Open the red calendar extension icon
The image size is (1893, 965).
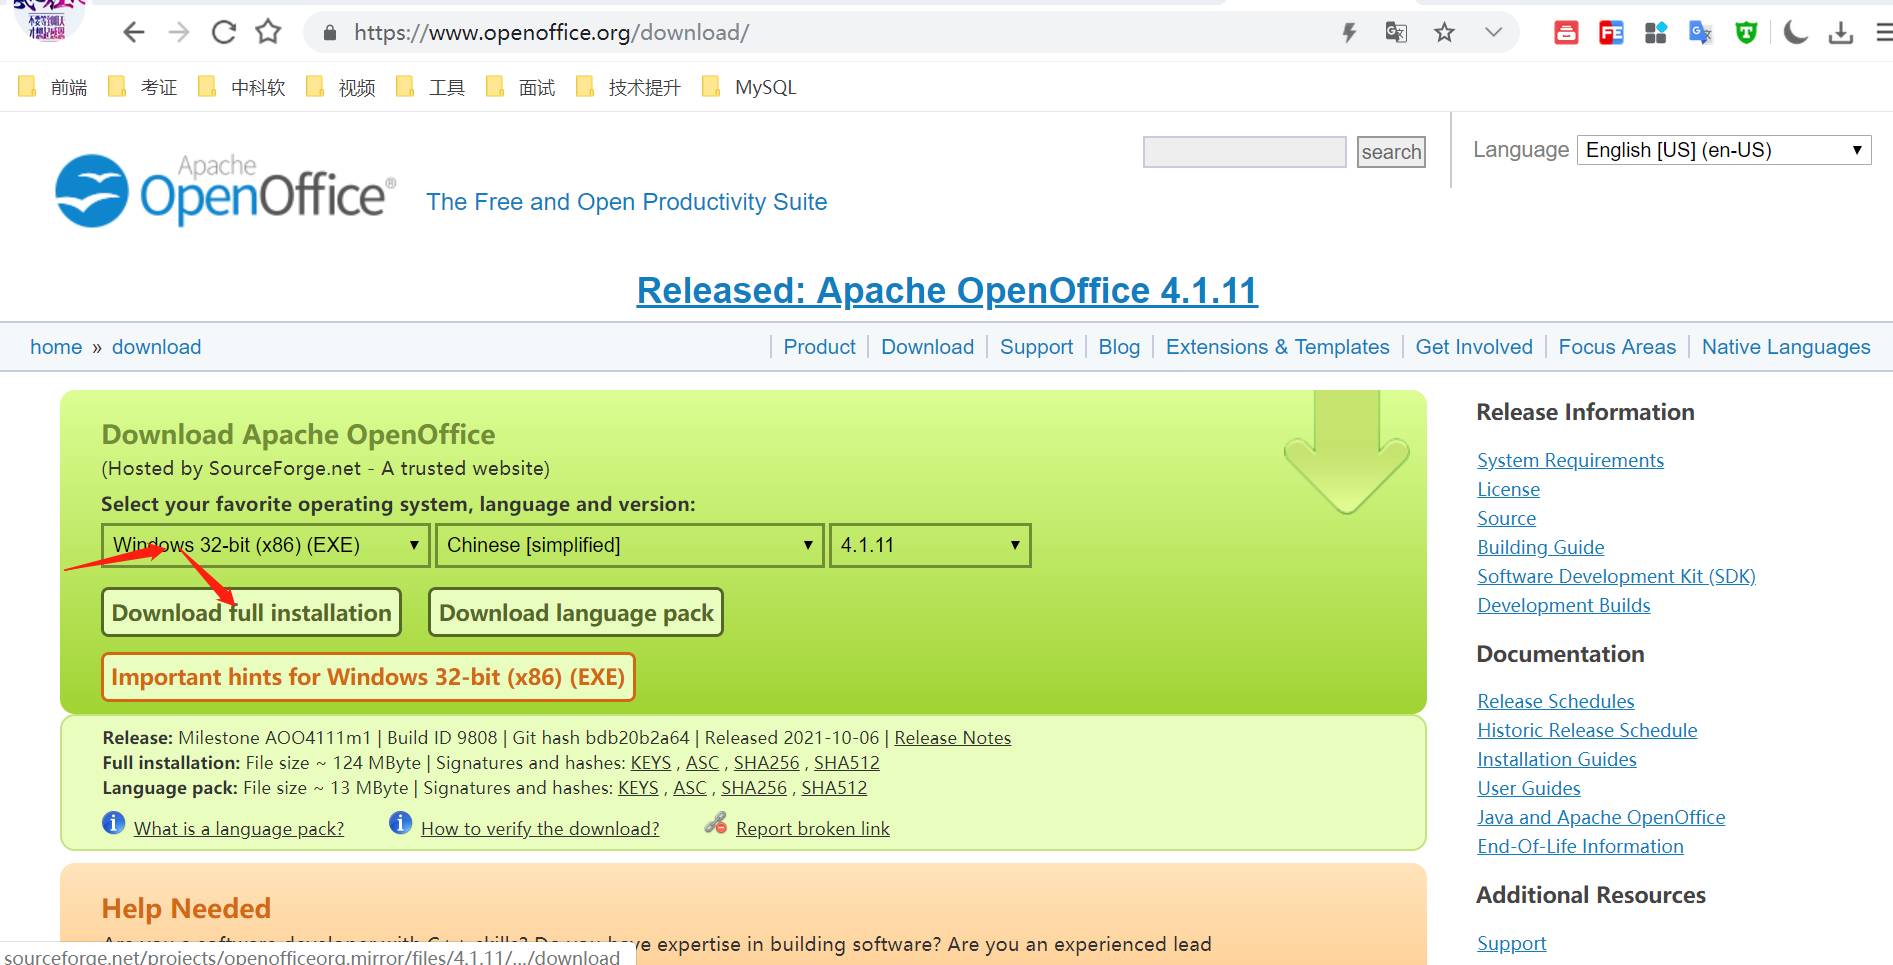(1566, 33)
